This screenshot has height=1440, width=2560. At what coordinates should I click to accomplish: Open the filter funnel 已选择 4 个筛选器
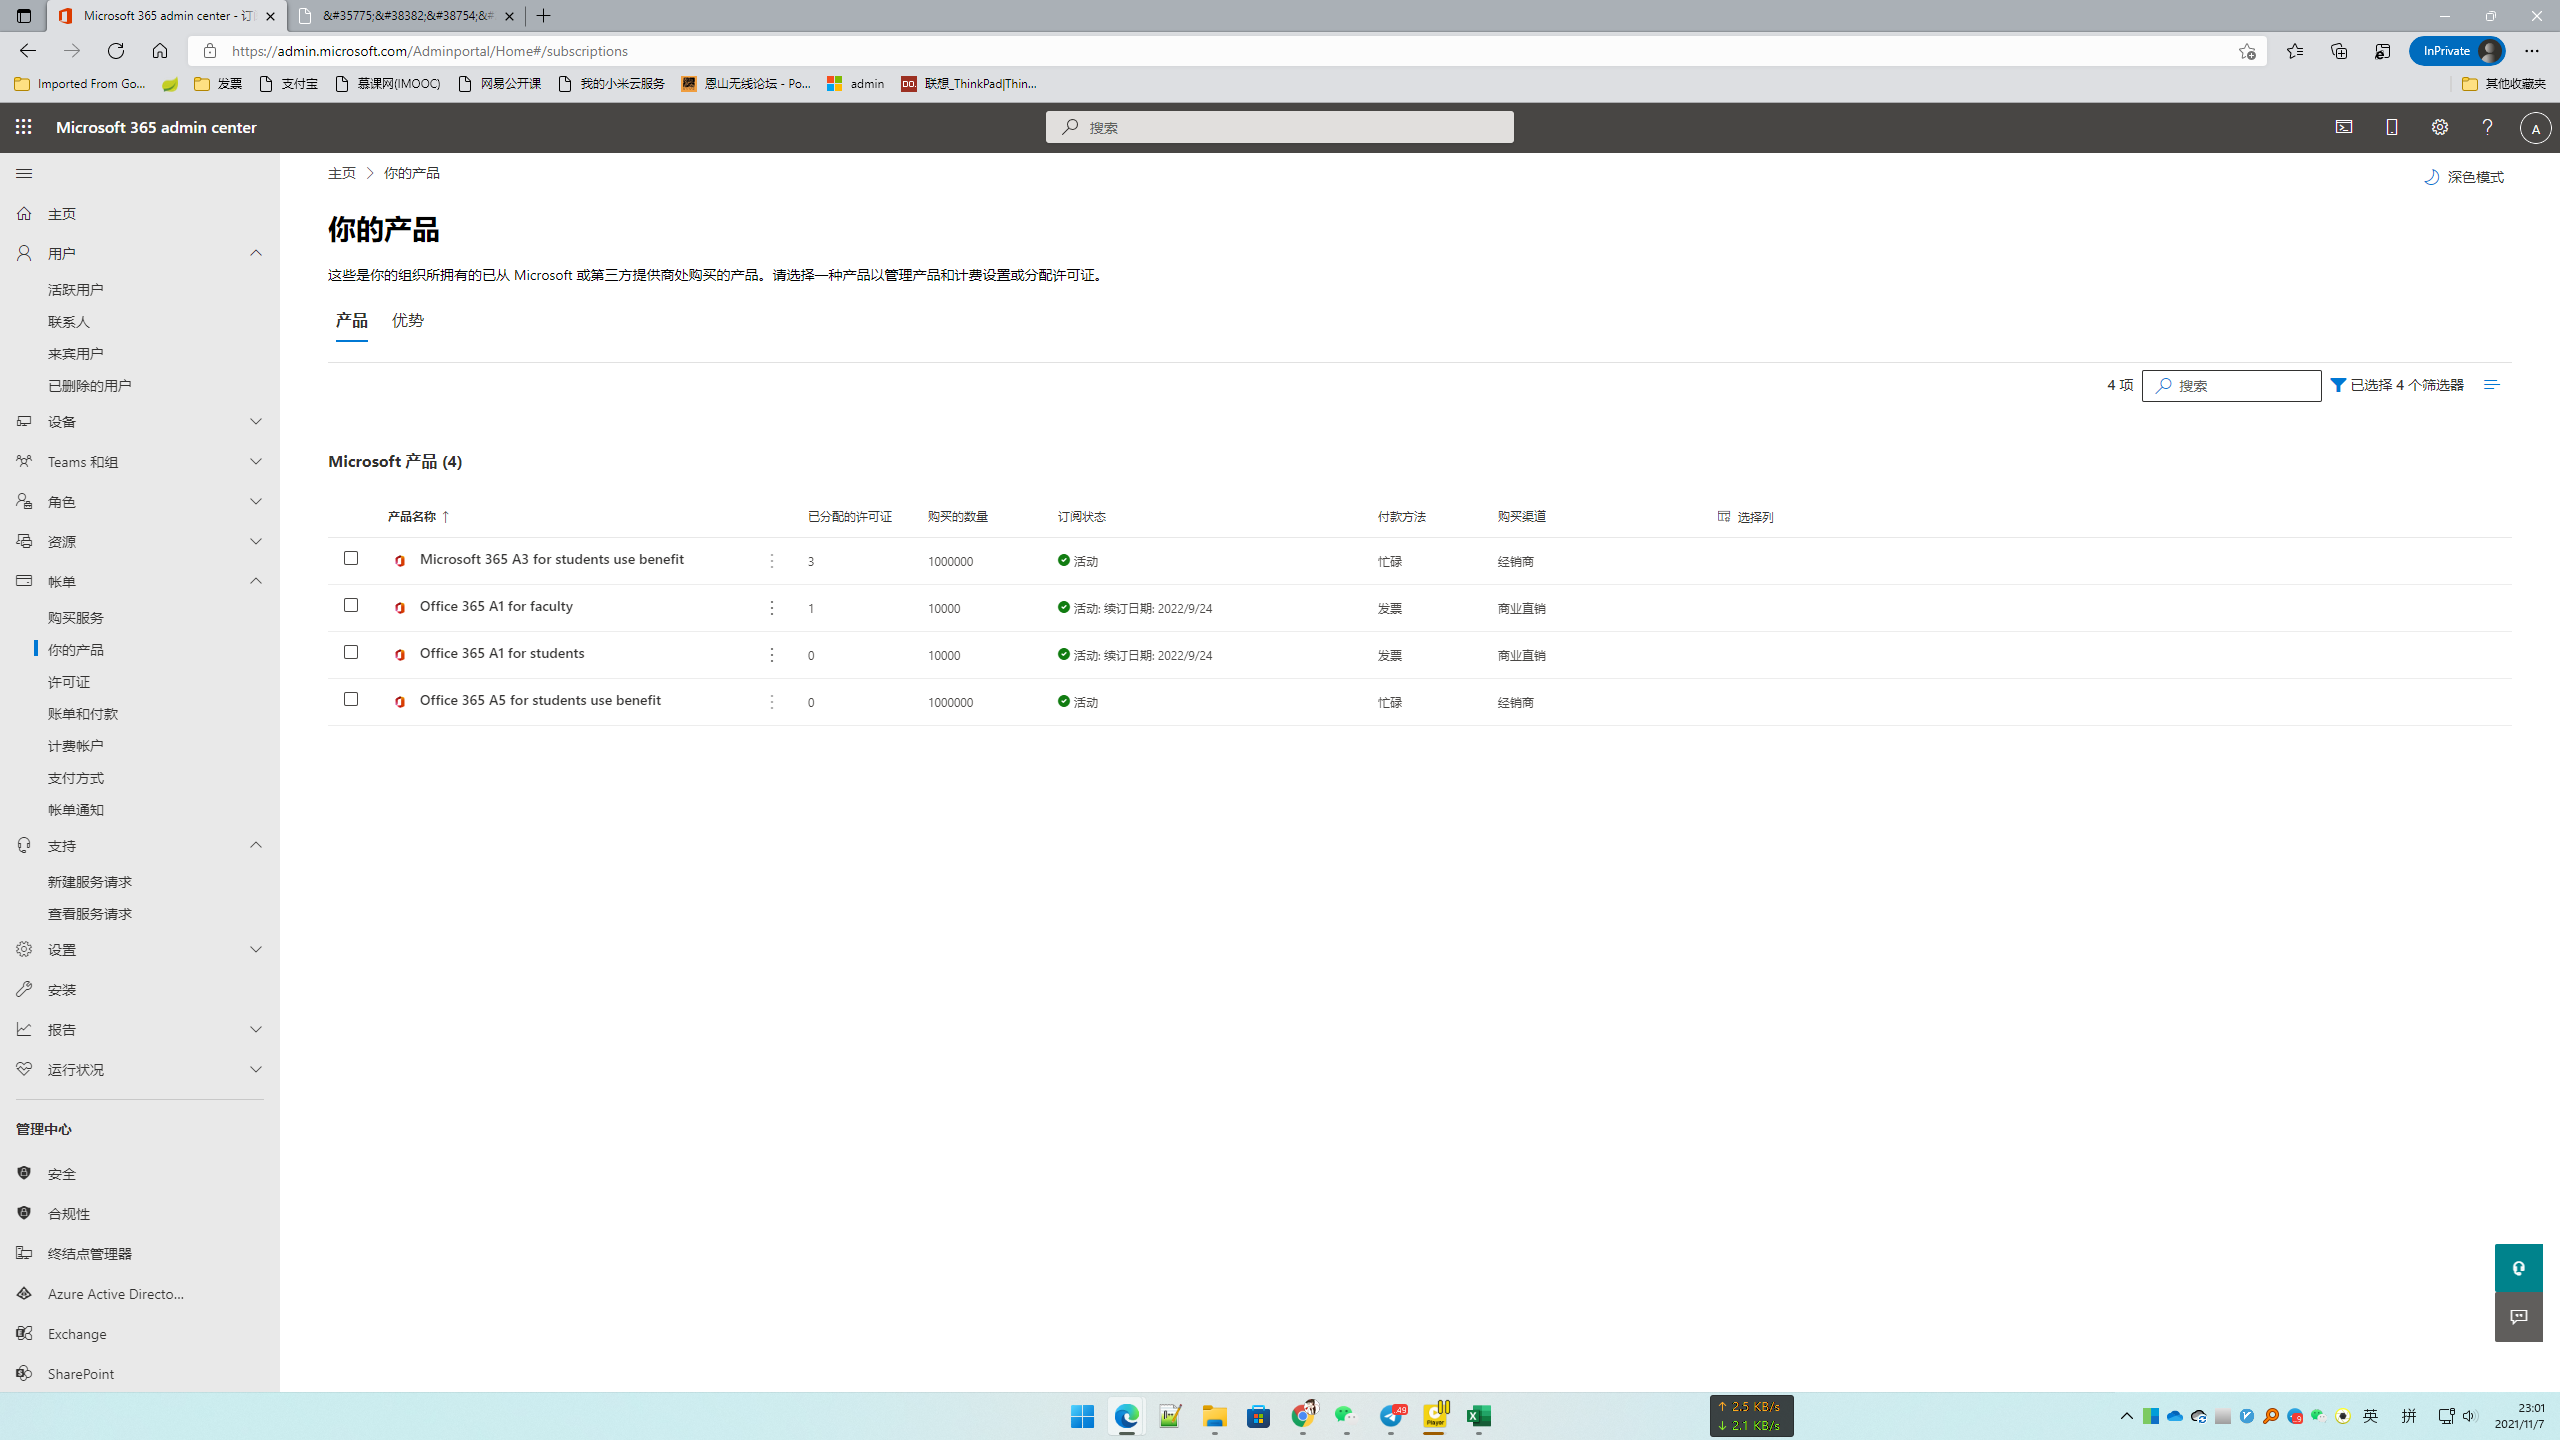pyautogui.click(x=2397, y=385)
